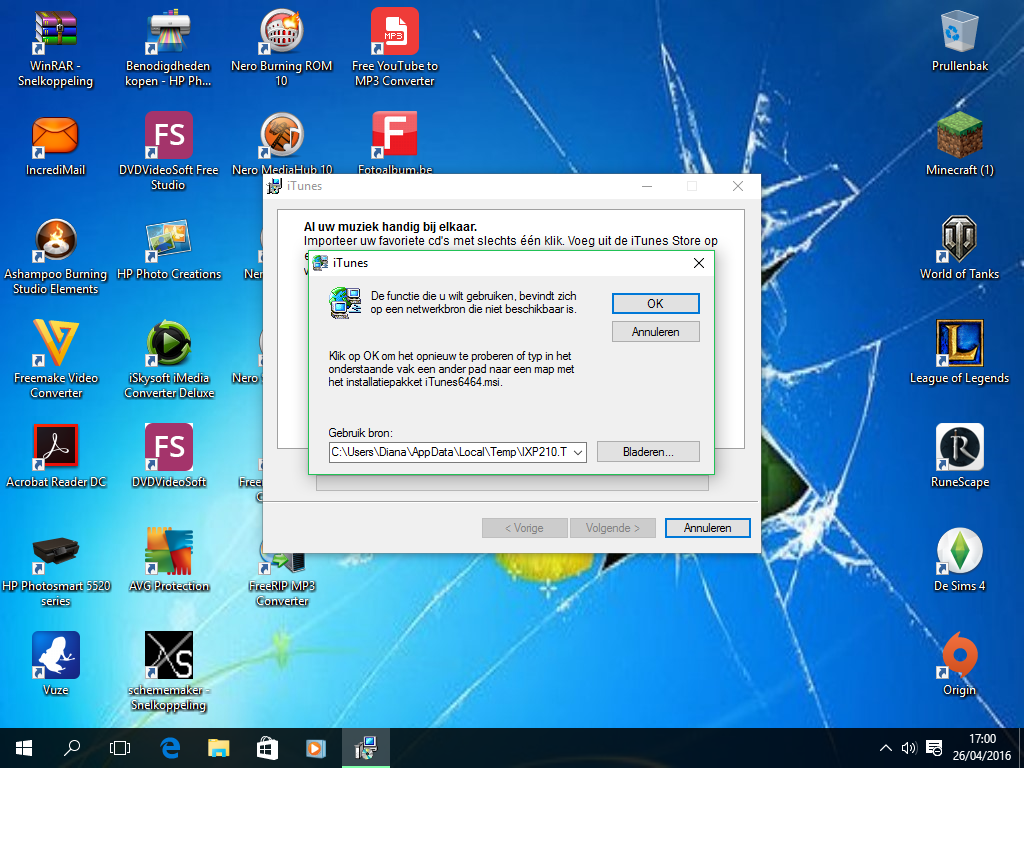Close the iTunes error dialog
The height and width of the screenshot is (862, 1024).
[699, 263]
